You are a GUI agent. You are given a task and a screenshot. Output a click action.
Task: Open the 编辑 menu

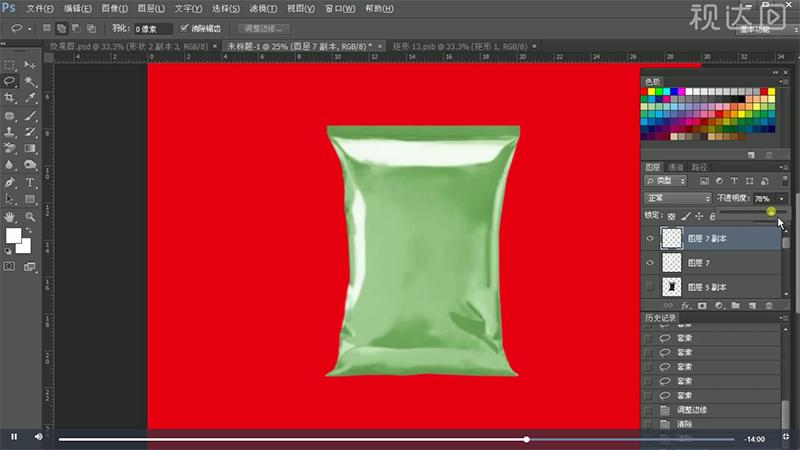tap(78, 9)
